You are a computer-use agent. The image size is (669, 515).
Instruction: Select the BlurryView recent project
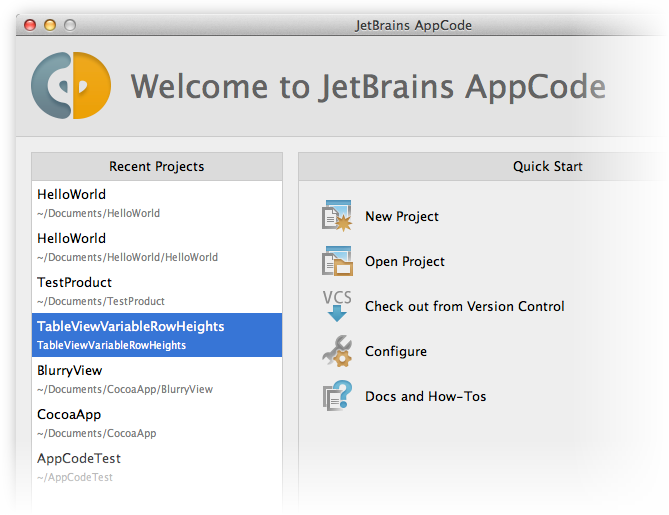coord(157,379)
